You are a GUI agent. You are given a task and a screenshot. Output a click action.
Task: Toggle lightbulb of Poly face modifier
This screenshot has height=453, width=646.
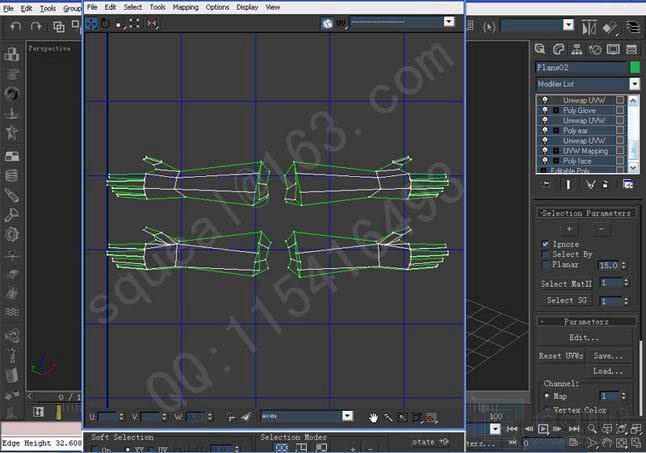pos(545,161)
